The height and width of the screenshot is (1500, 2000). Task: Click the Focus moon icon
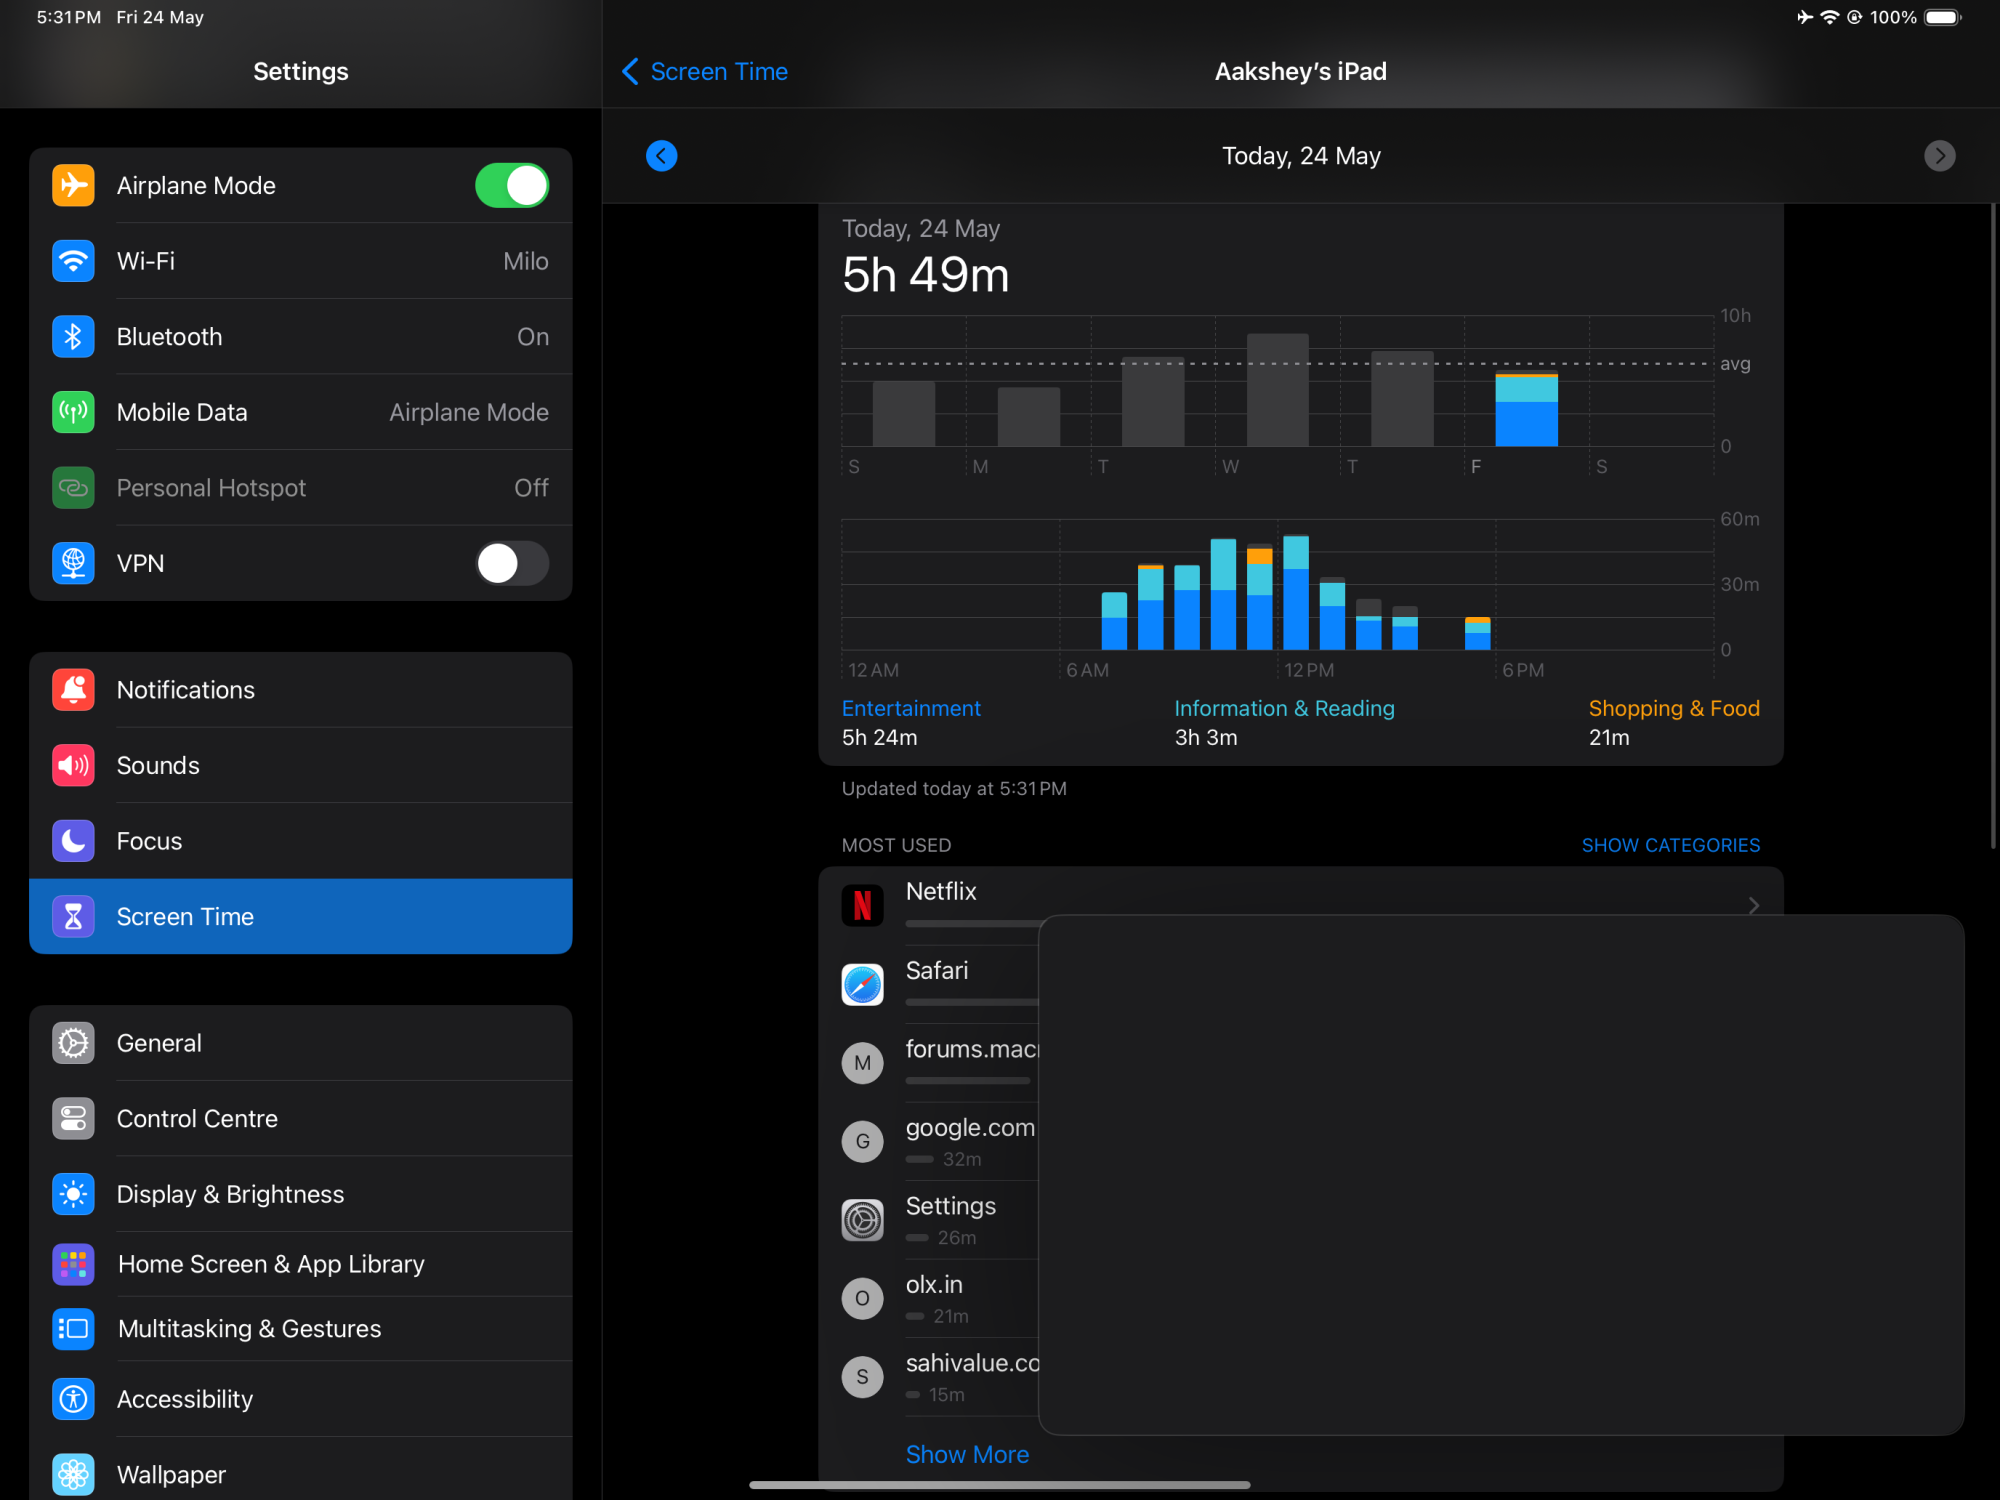73,841
